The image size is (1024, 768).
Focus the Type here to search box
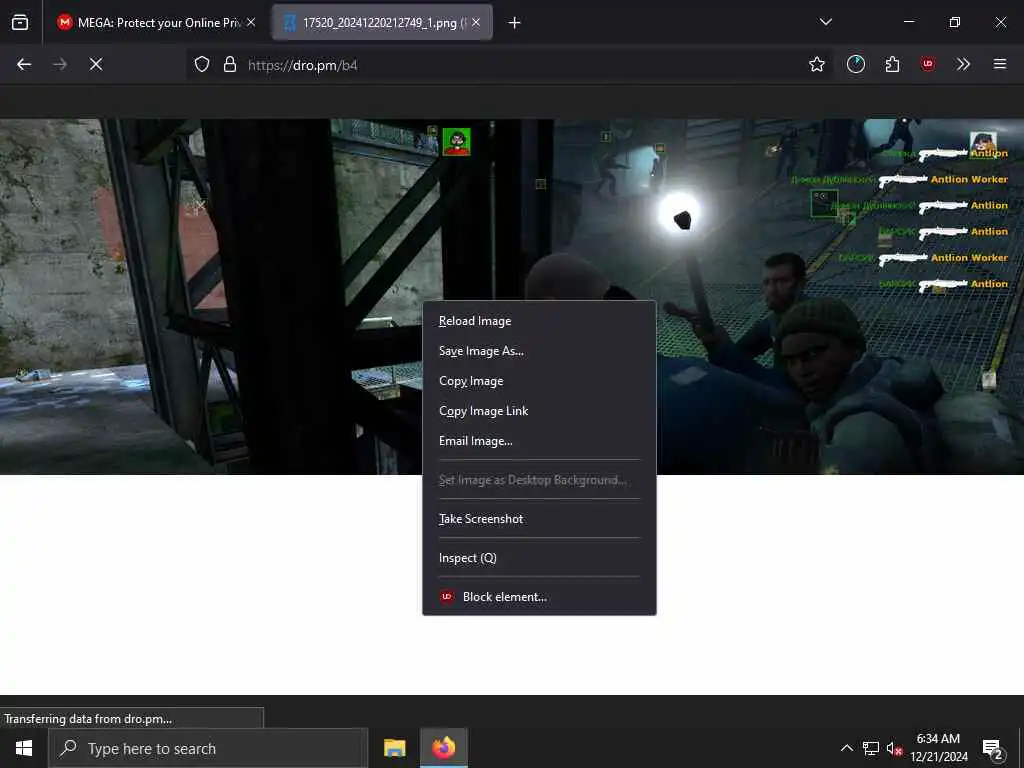(208, 748)
